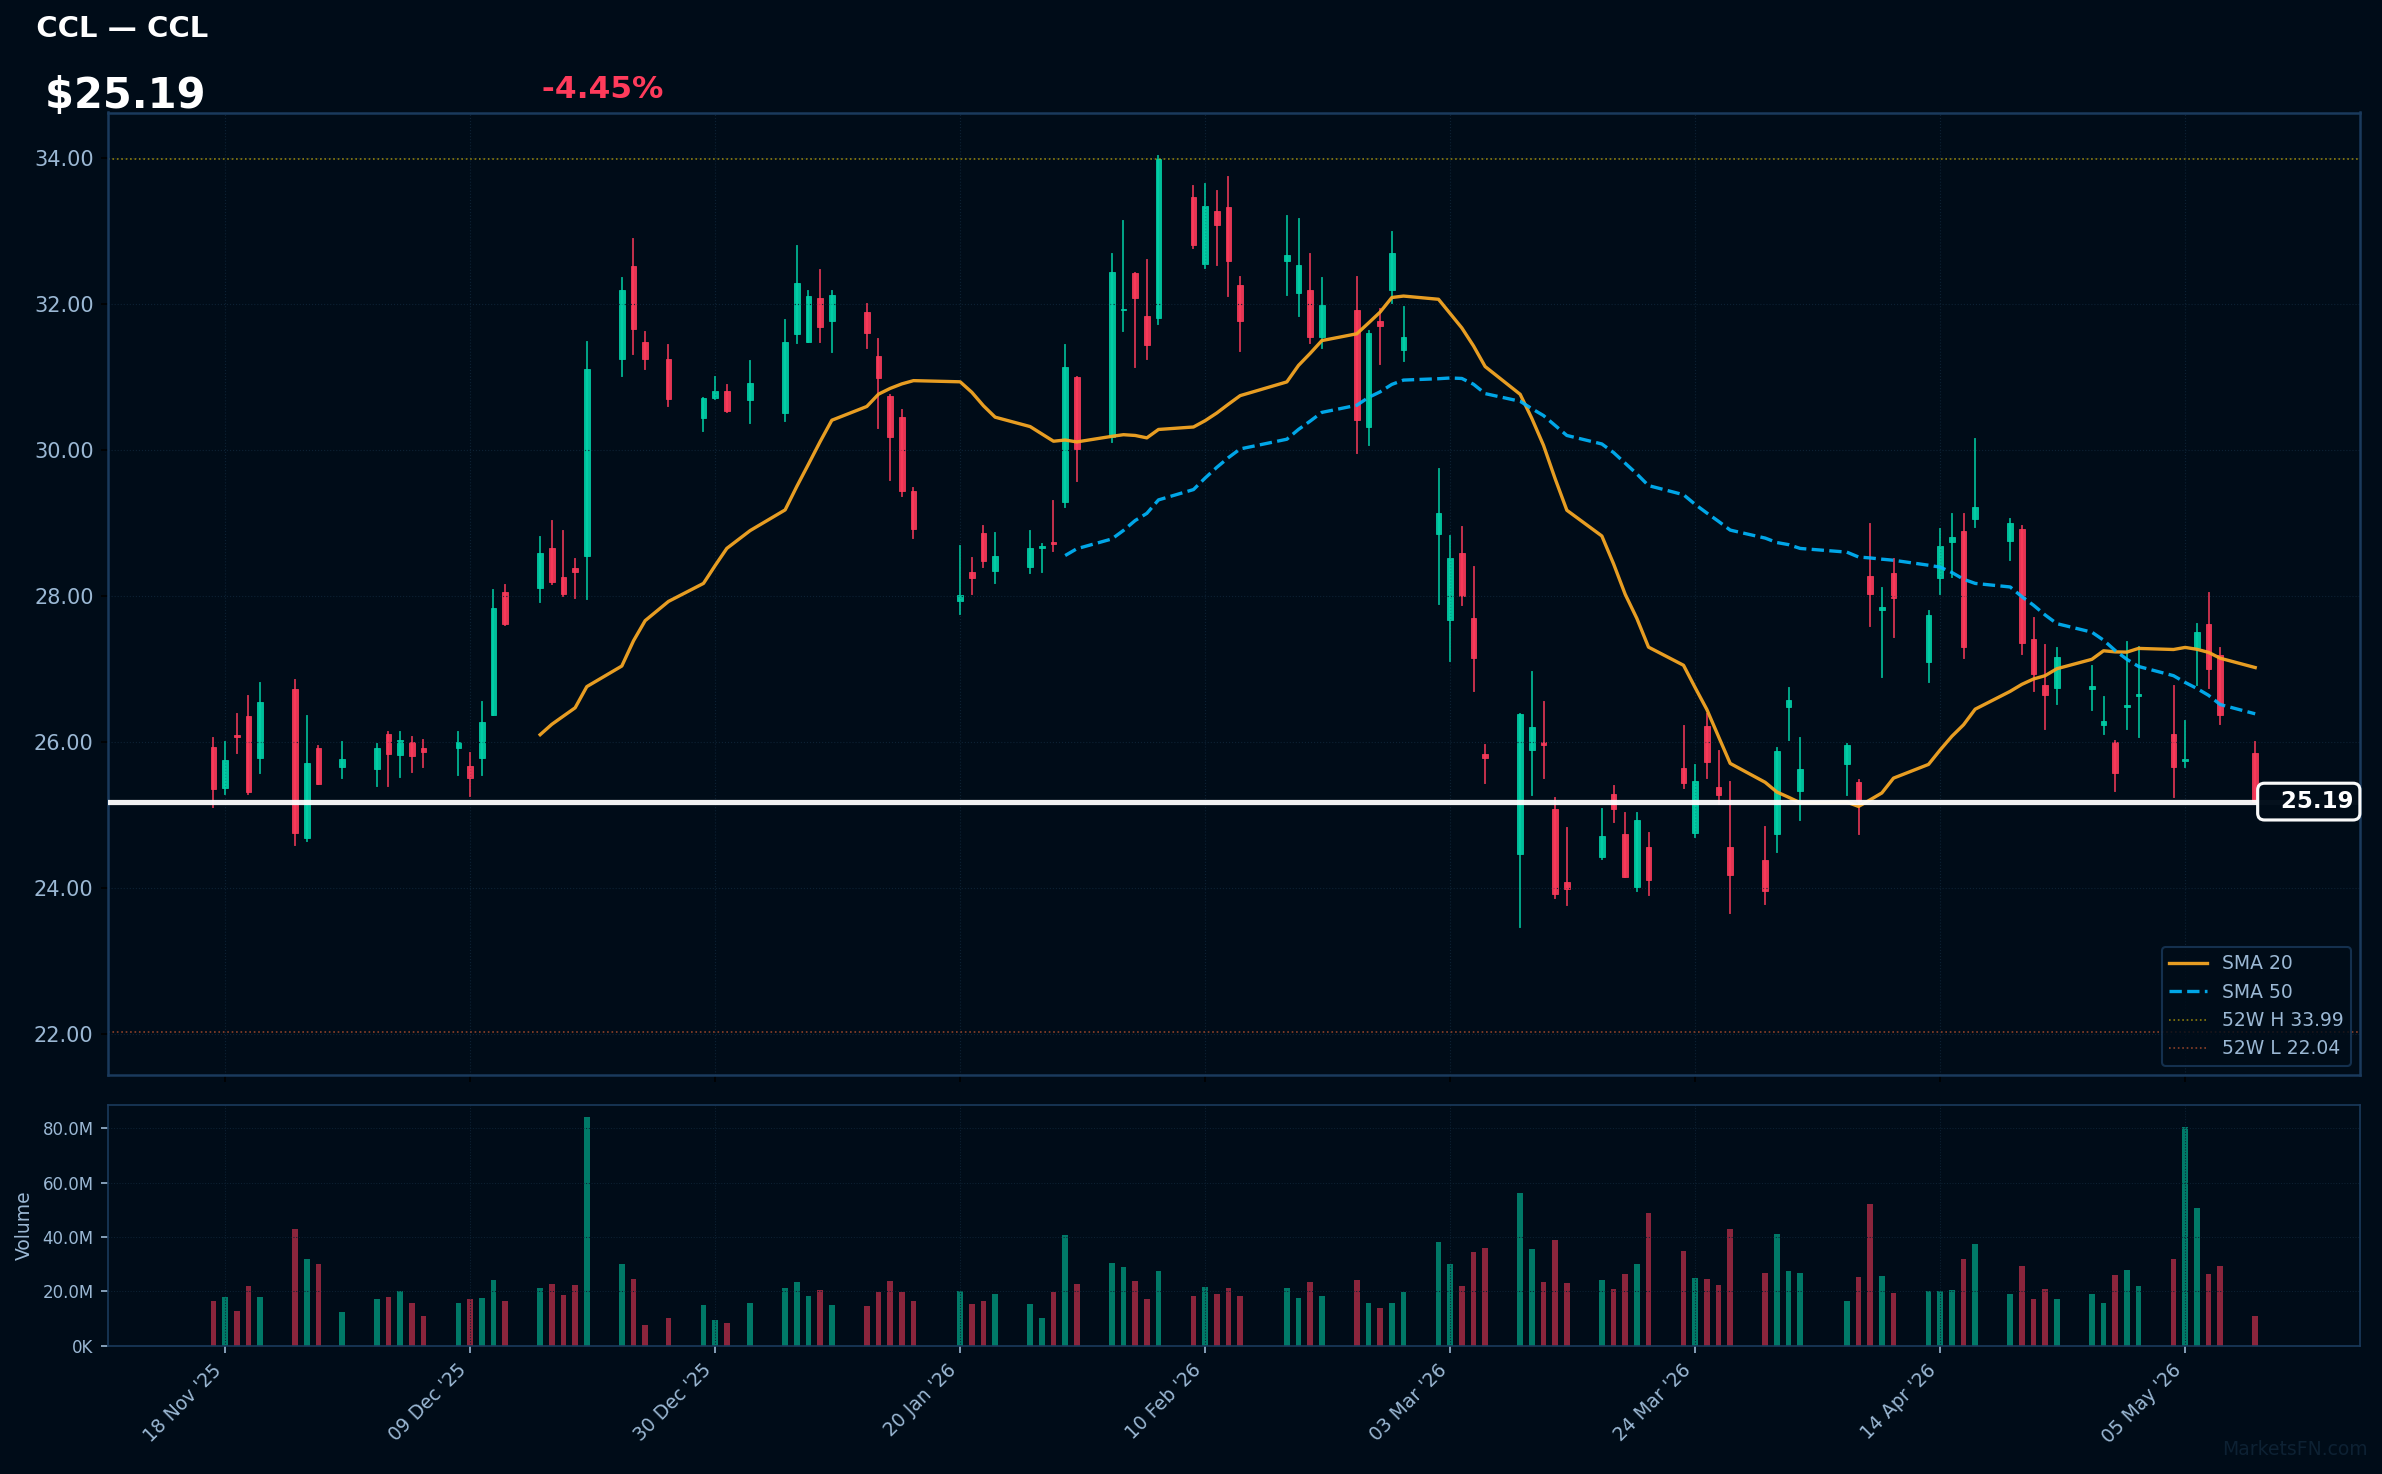Click the -4.45% change percentage
This screenshot has height=1474, width=2382.
click(602, 88)
